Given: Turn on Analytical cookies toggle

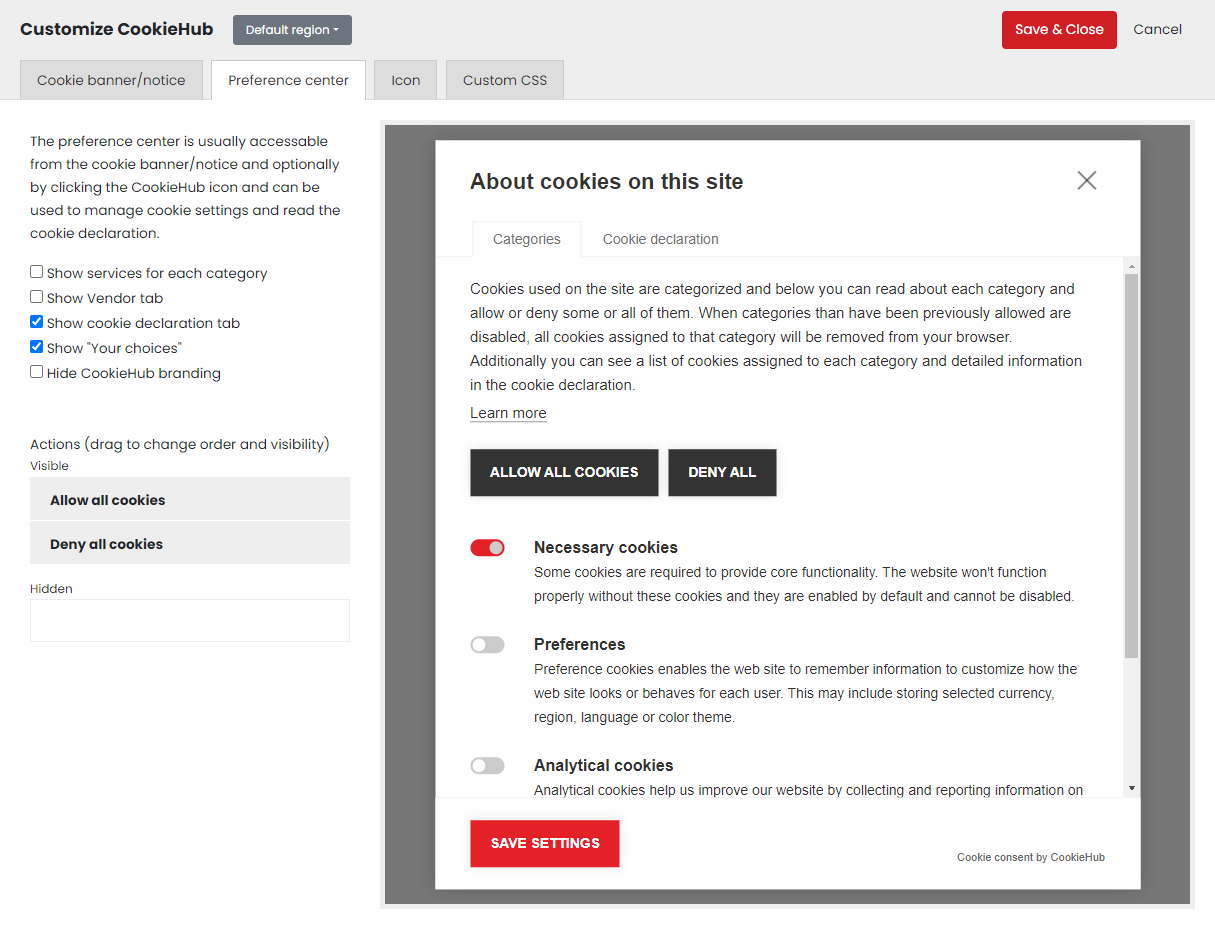Looking at the screenshot, I should tap(487, 765).
